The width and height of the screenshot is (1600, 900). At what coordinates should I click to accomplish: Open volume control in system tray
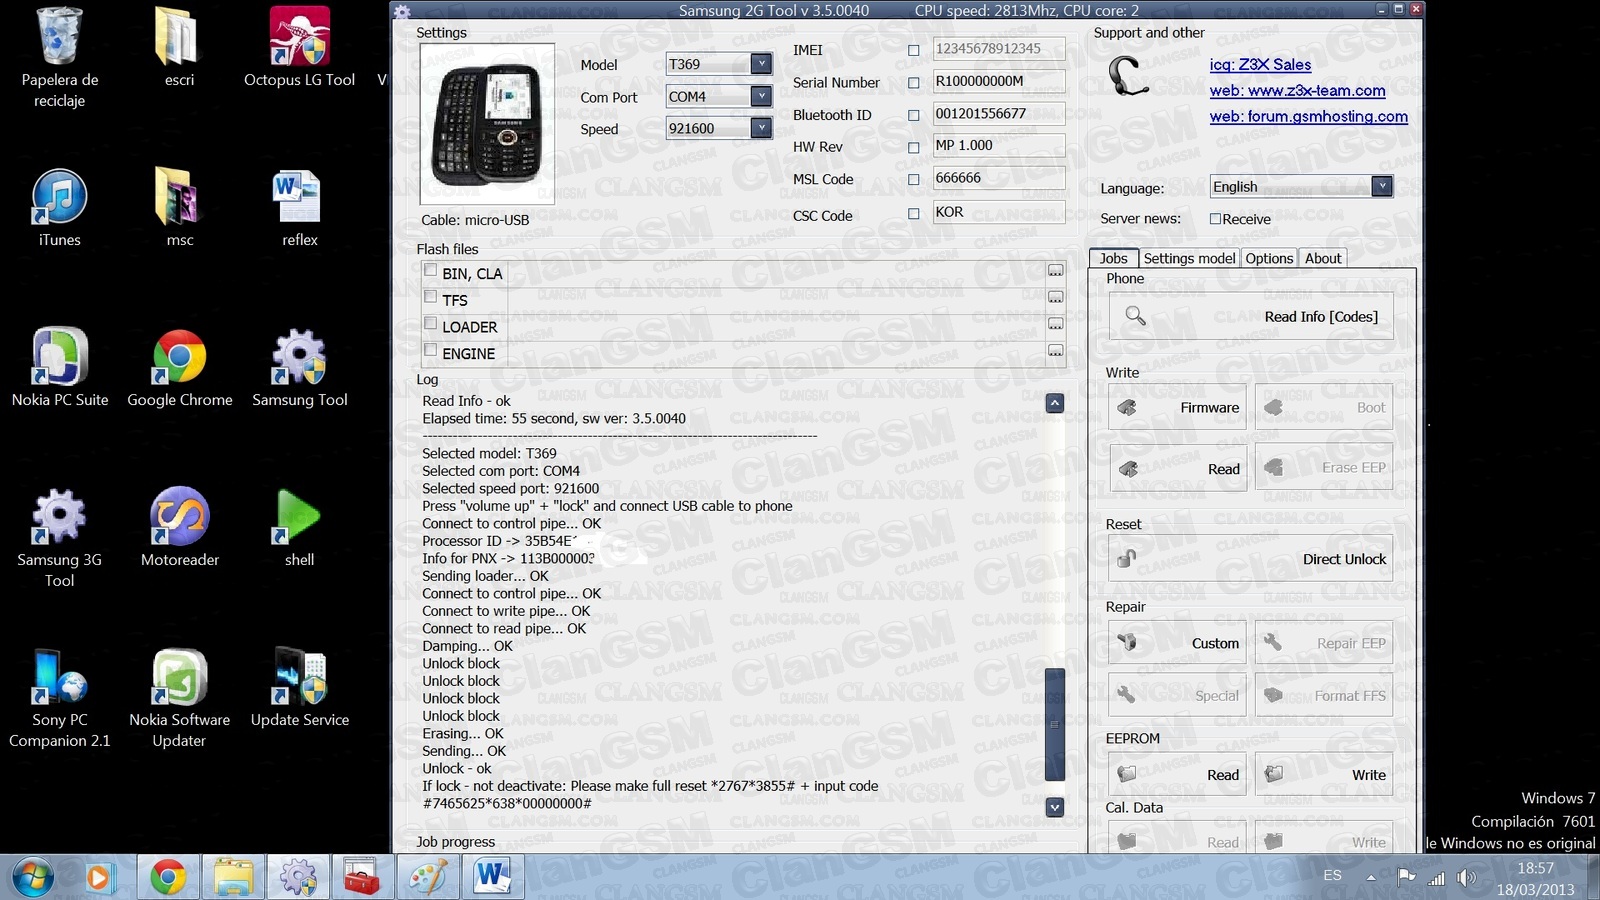tap(1467, 878)
